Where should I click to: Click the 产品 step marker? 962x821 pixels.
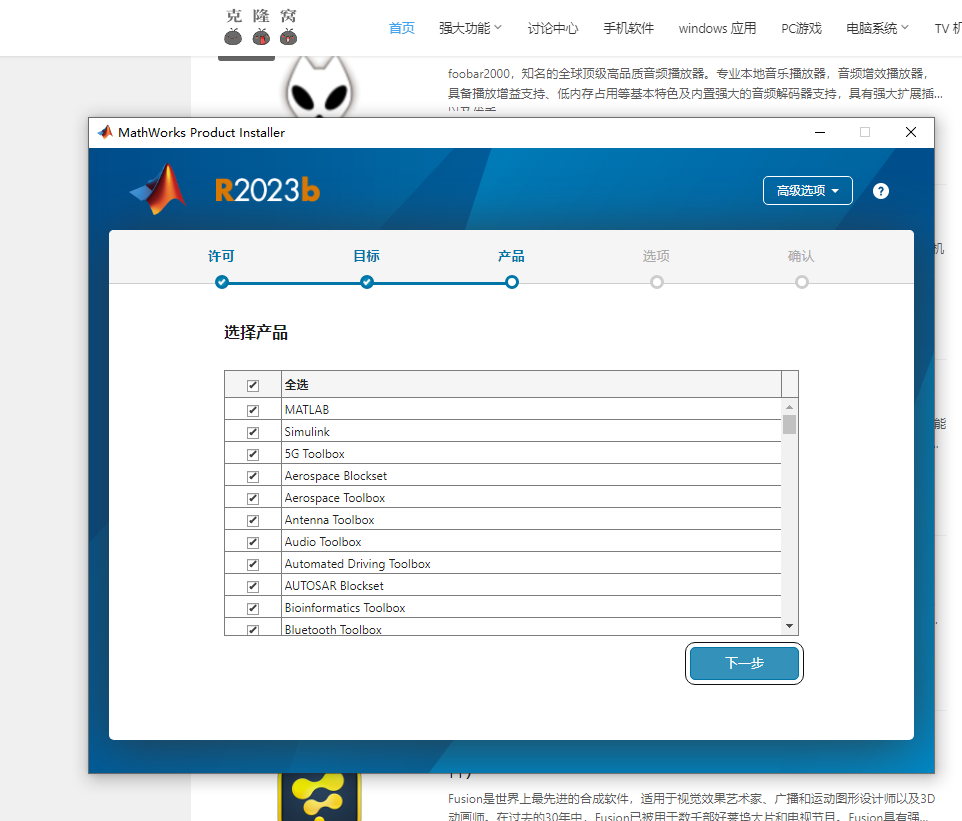(512, 282)
